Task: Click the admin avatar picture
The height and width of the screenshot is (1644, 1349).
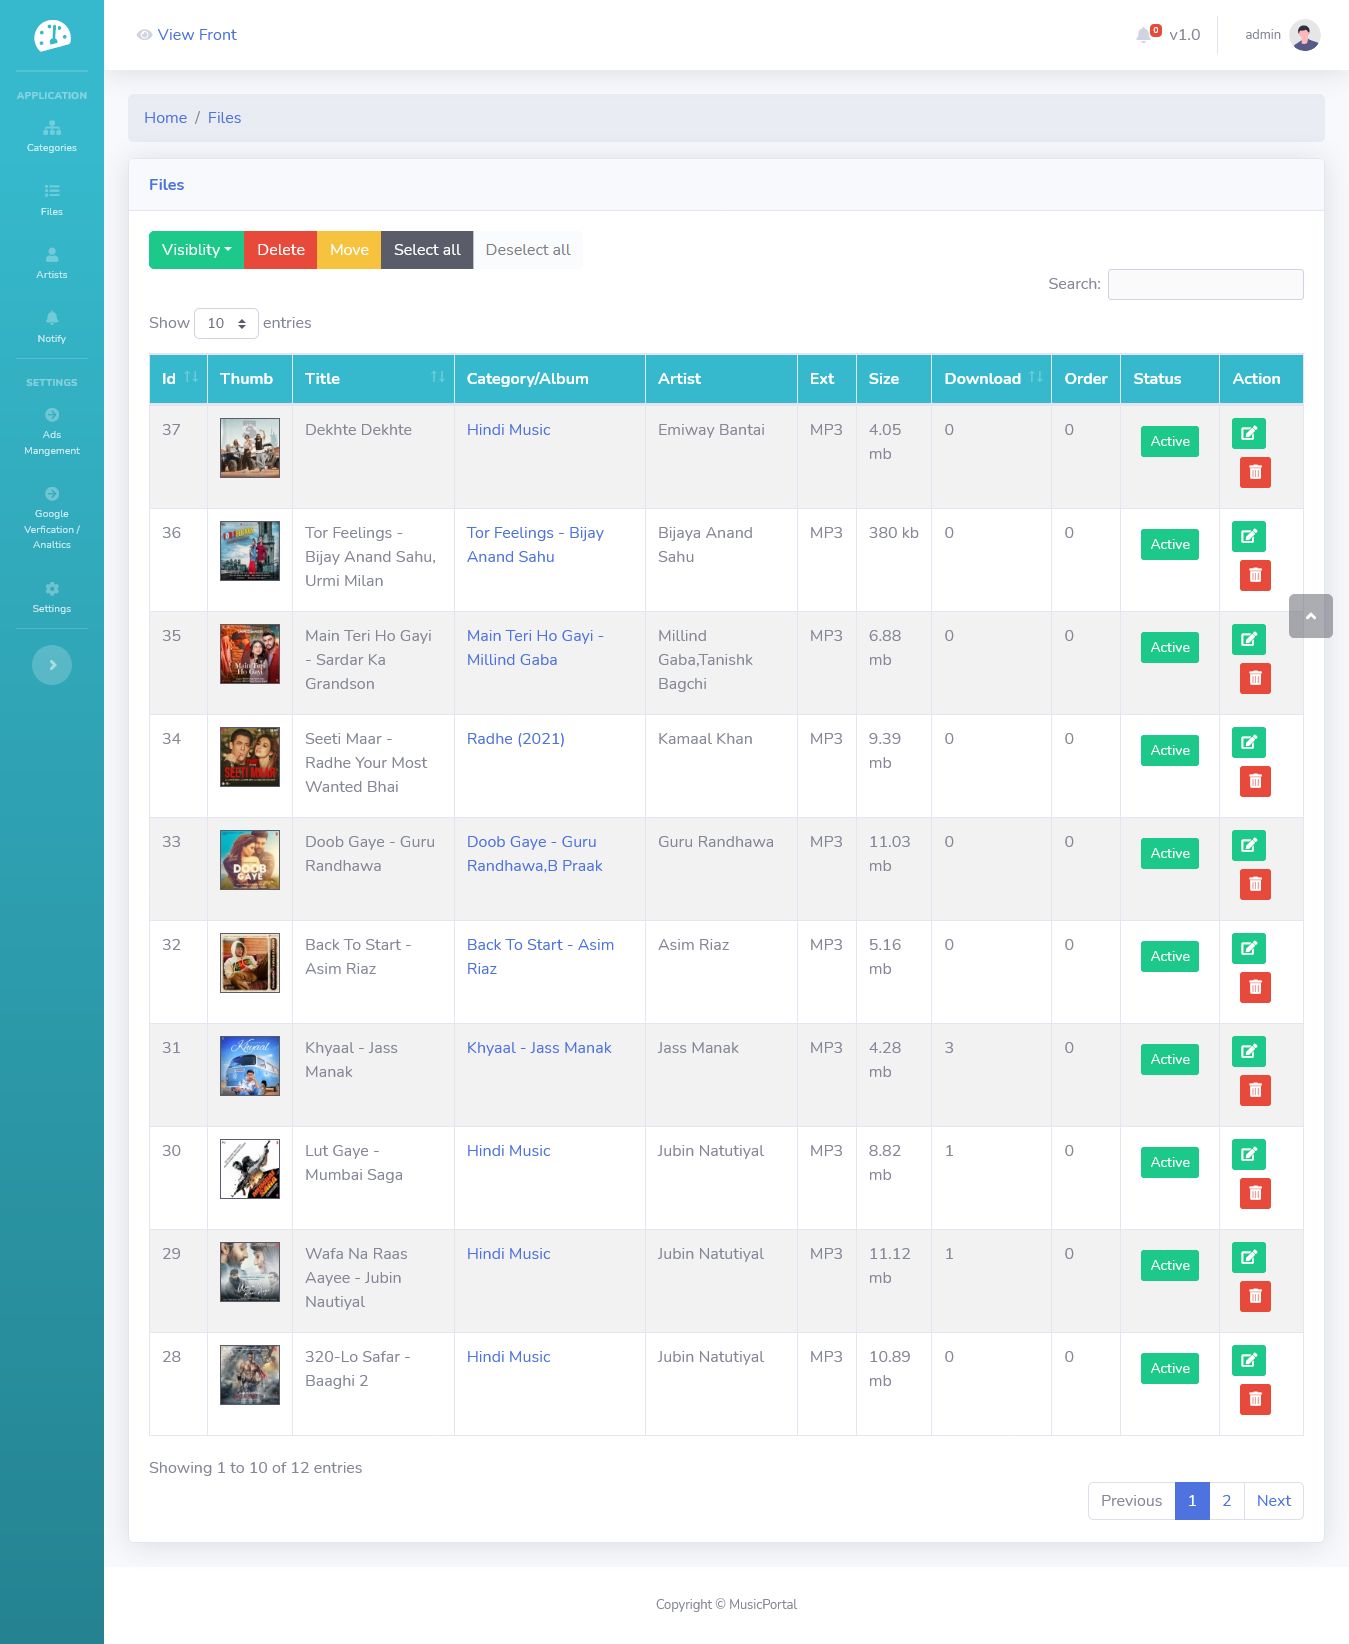Action: click(x=1305, y=35)
